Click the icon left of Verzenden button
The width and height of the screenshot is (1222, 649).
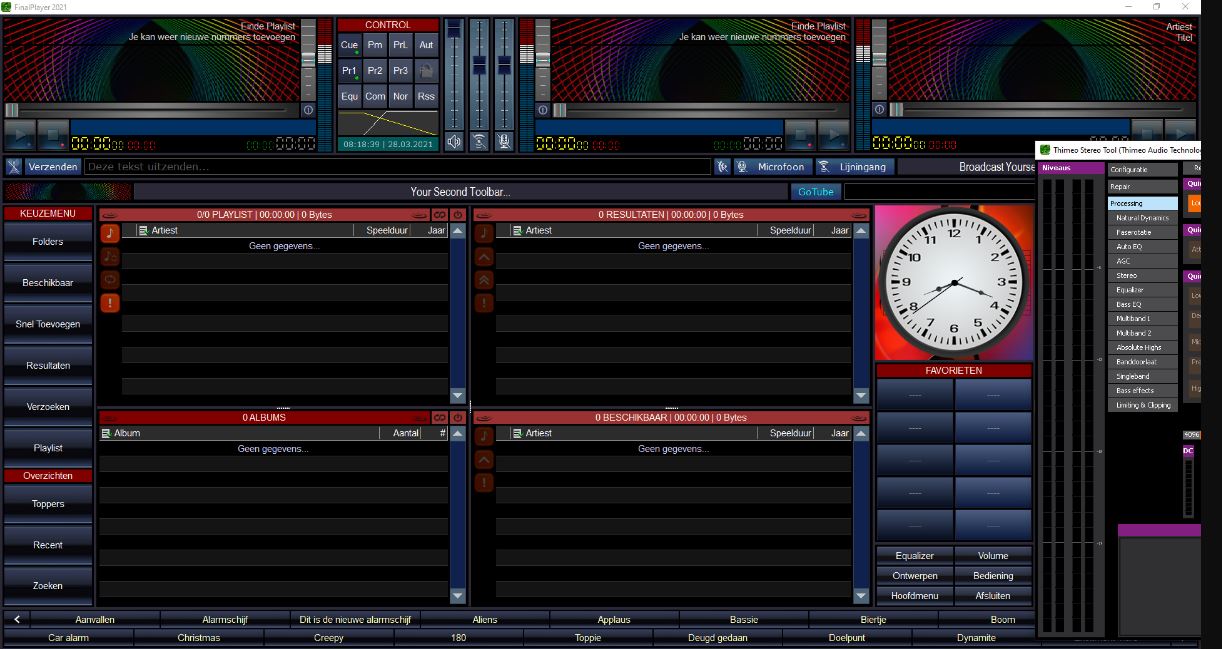(x=14, y=167)
